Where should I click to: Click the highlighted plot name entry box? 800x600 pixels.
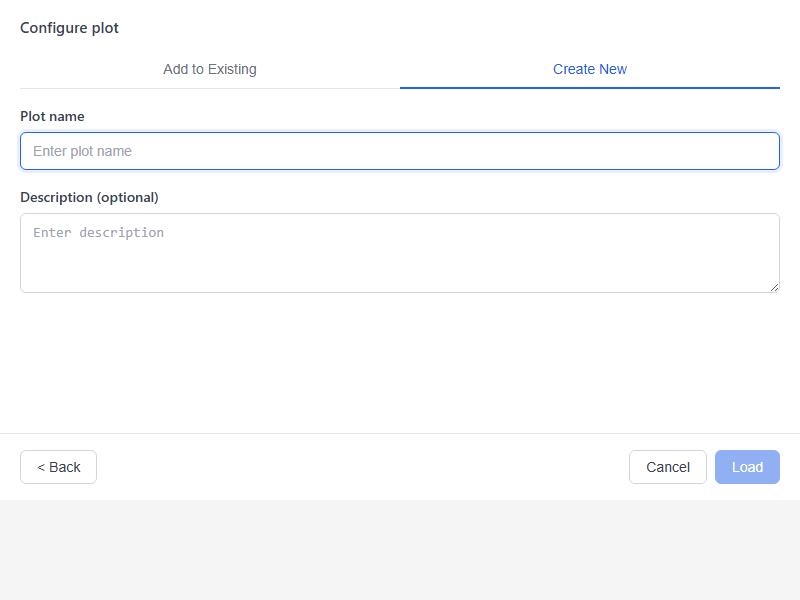(x=400, y=150)
